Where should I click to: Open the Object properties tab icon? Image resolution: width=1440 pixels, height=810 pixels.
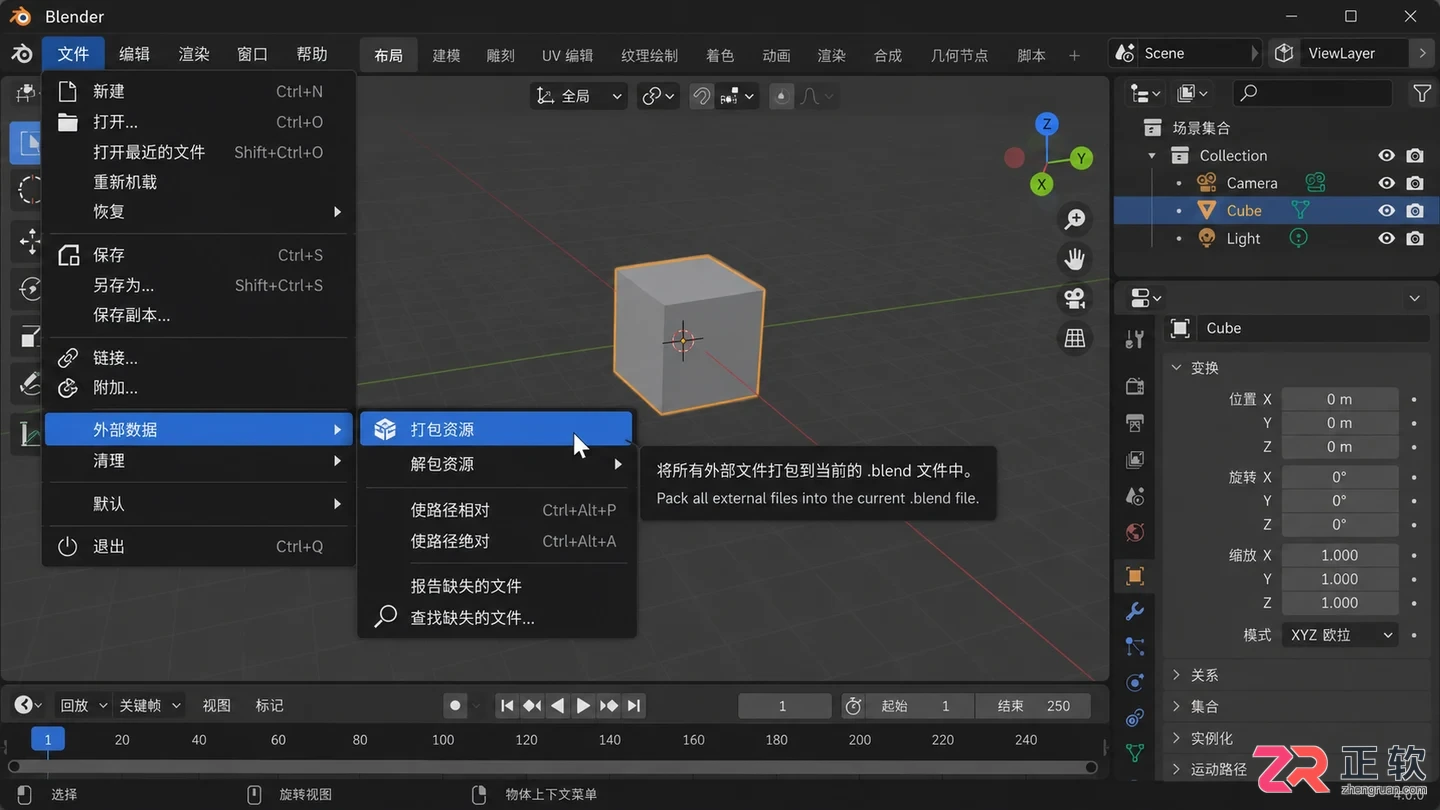click(1135, 576)
